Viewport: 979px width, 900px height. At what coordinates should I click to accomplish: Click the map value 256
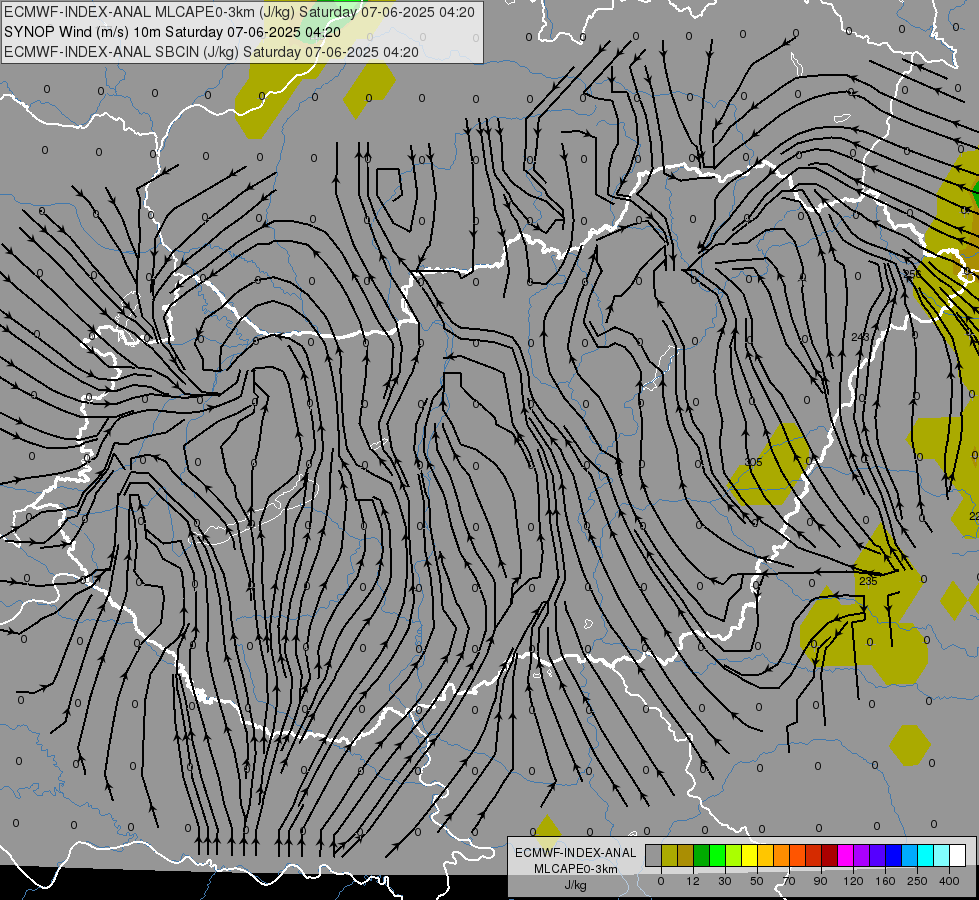pos(912,274)
